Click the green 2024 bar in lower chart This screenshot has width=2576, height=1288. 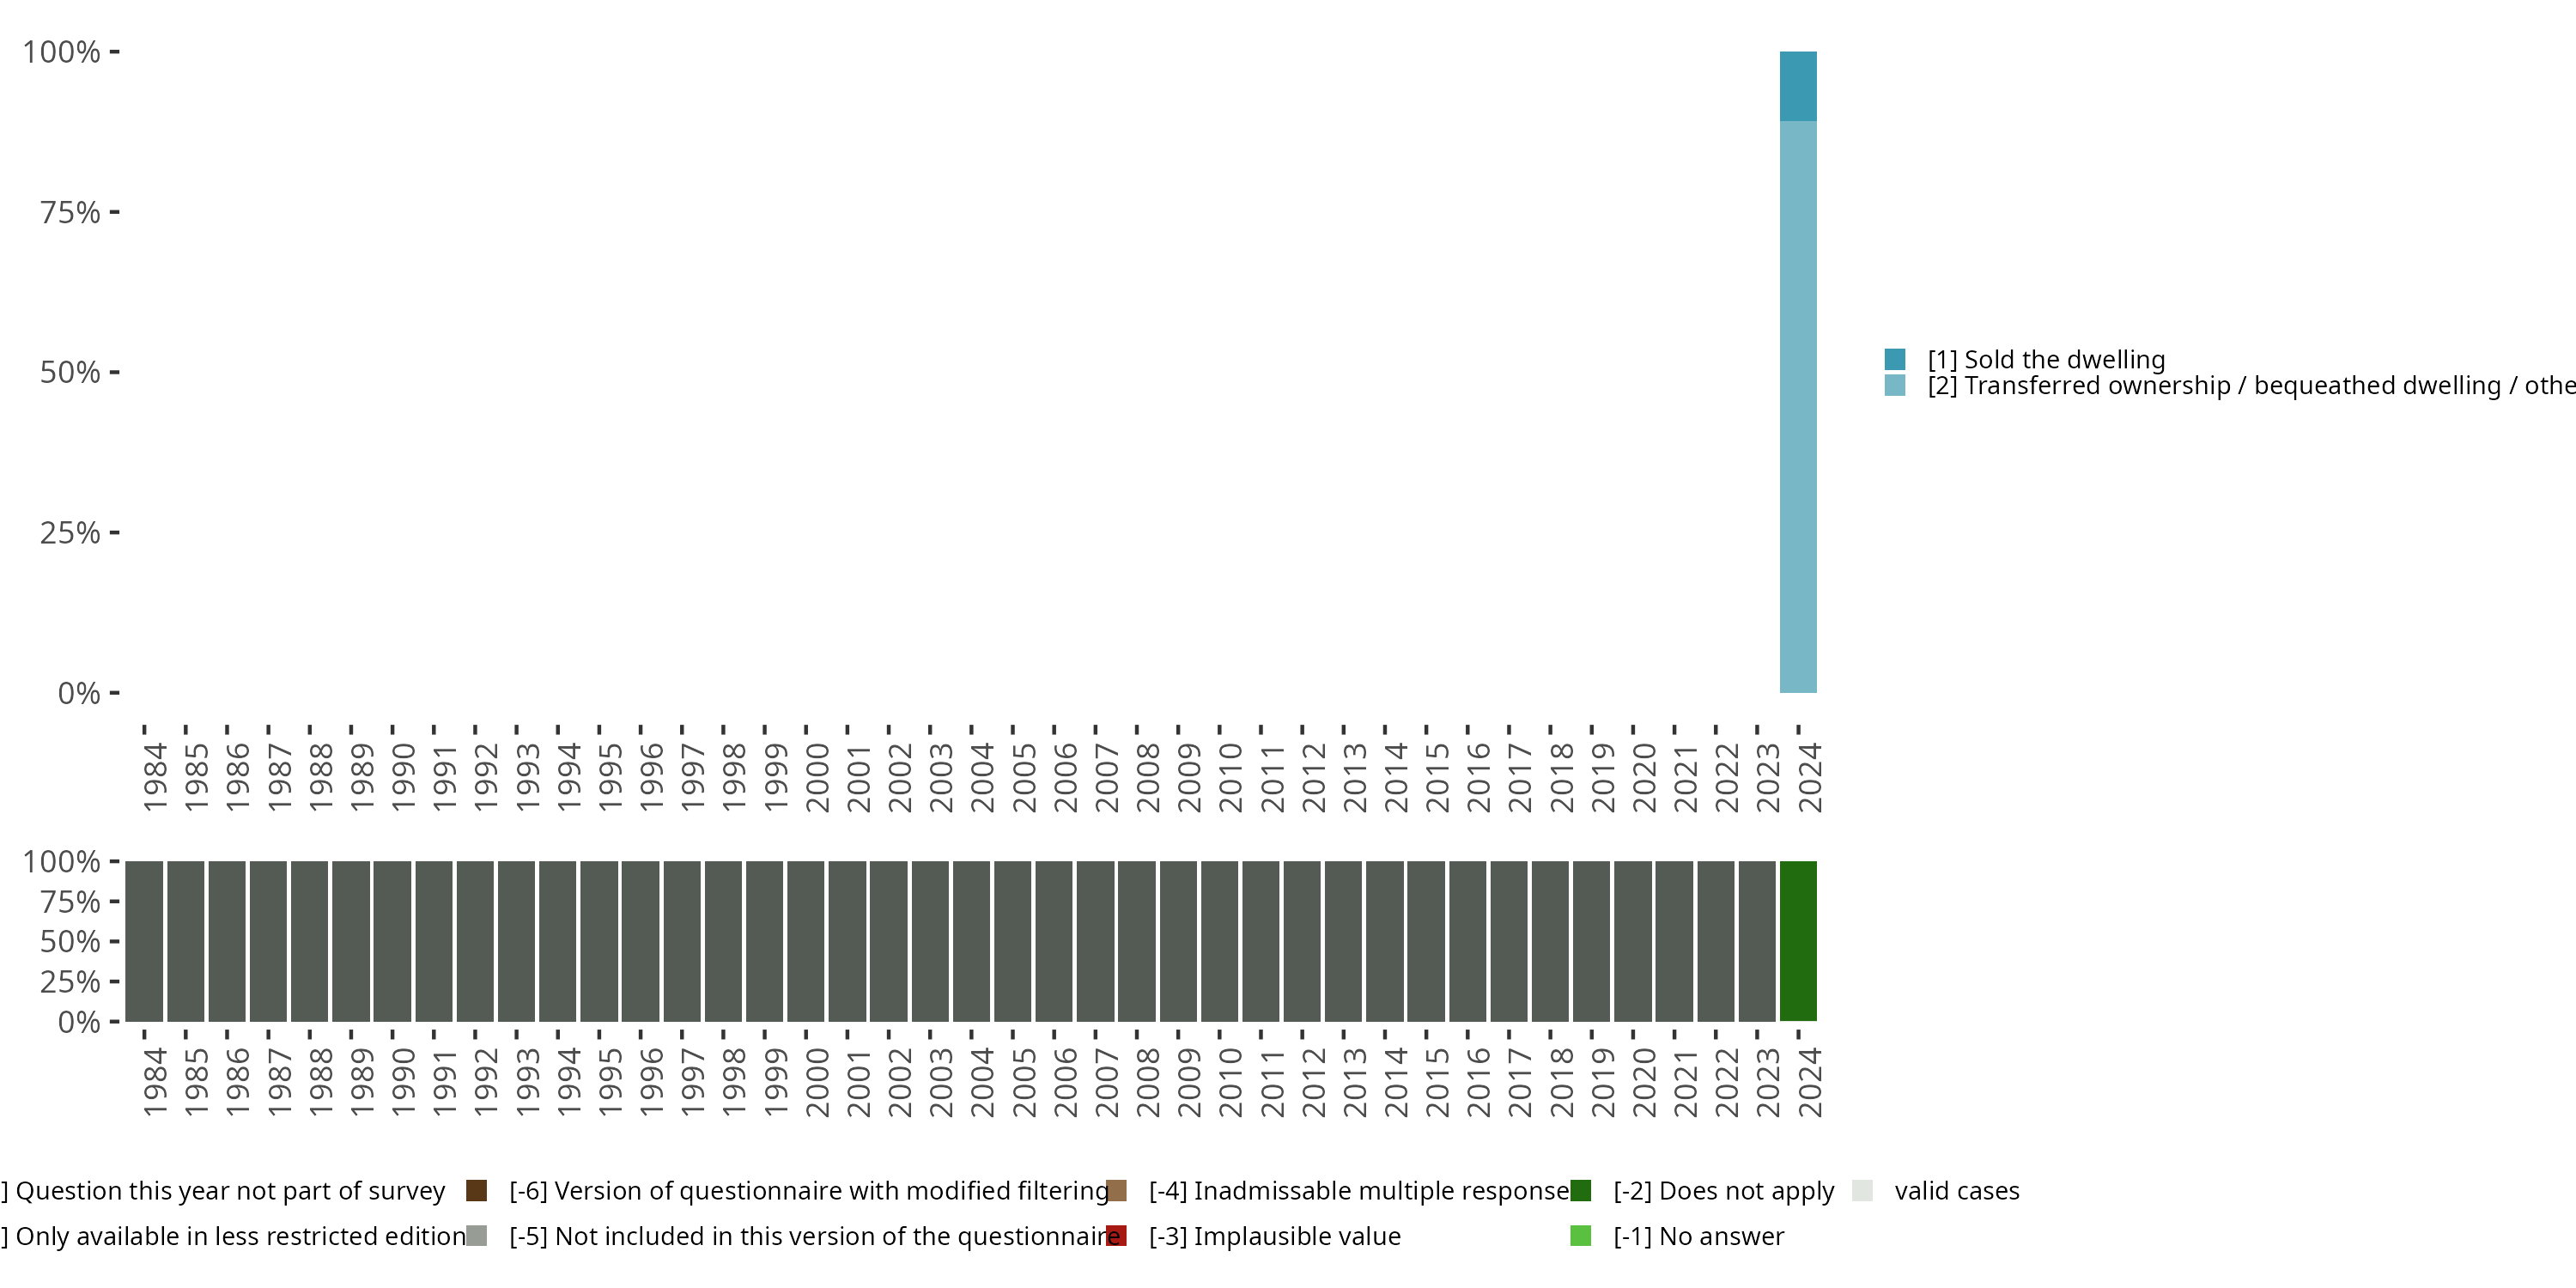point(1798,940)
